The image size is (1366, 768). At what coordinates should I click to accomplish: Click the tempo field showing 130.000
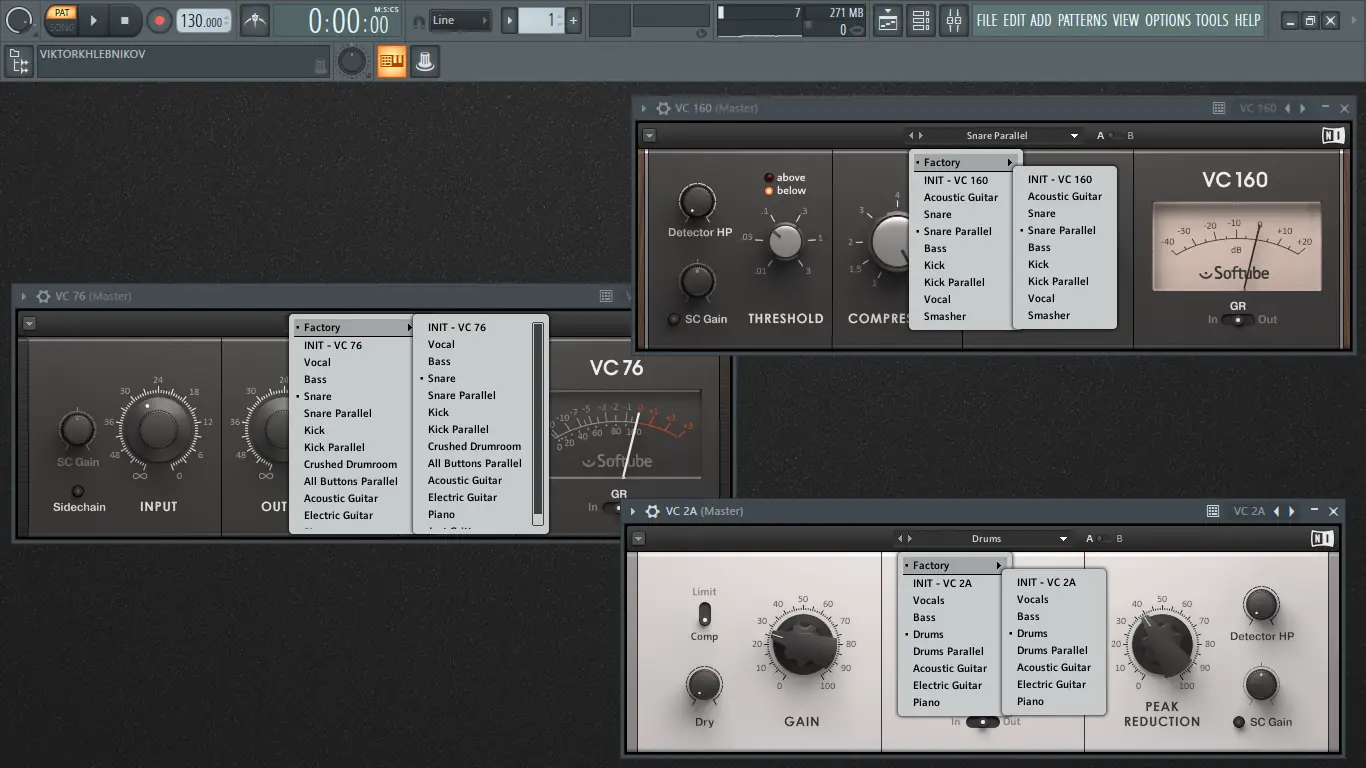click(x=201, y=21)
